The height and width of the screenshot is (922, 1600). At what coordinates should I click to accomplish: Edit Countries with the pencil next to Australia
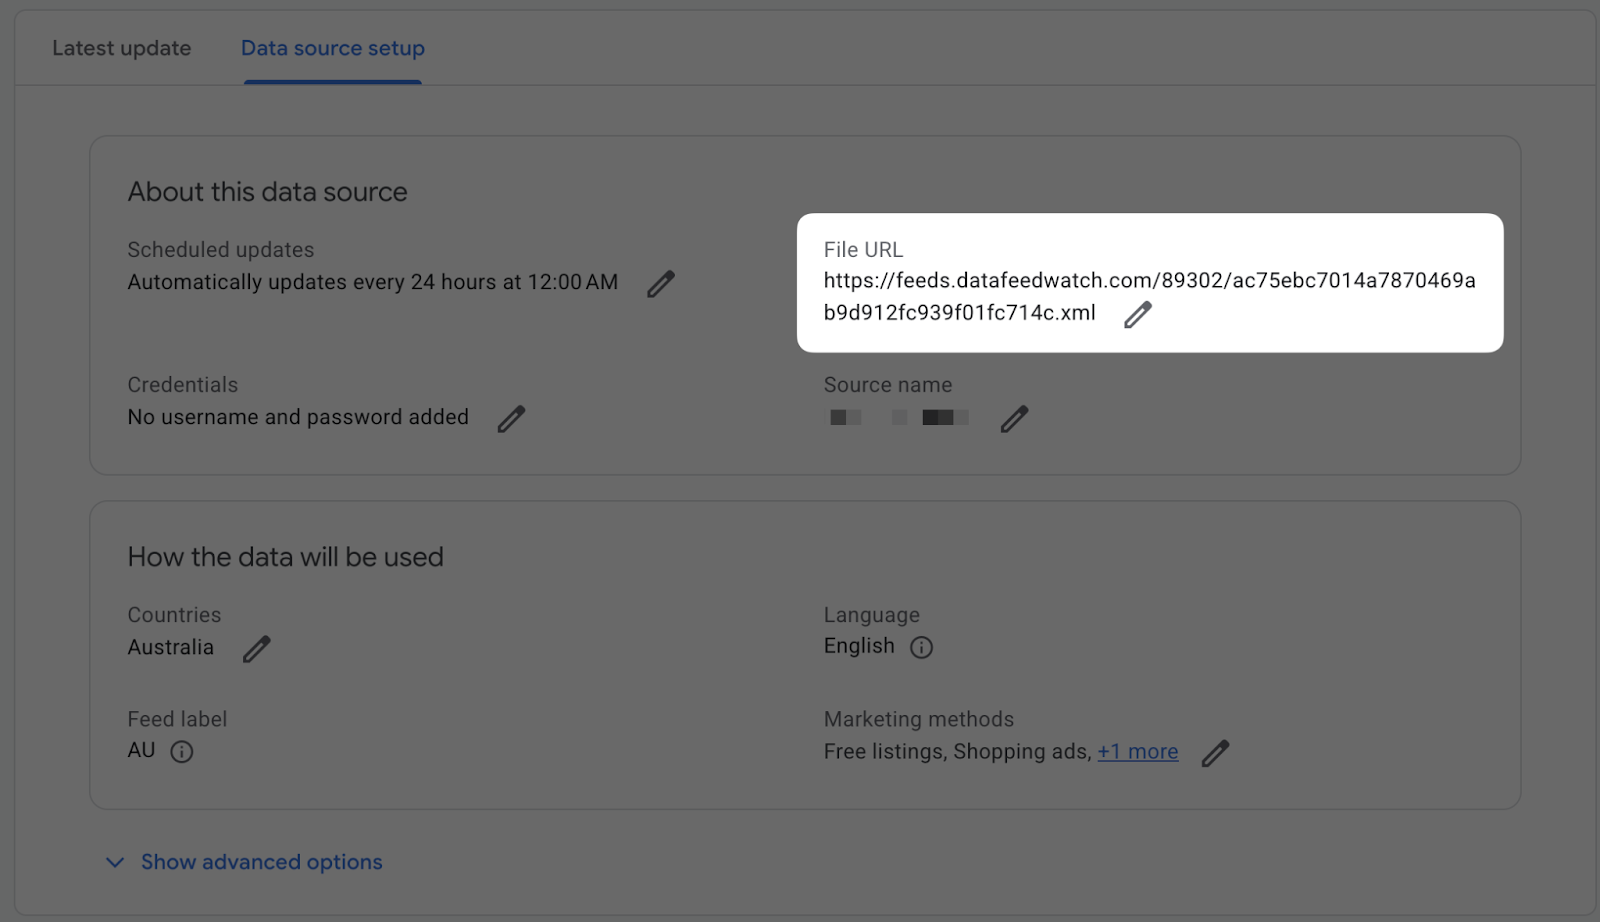click(256, 649)
